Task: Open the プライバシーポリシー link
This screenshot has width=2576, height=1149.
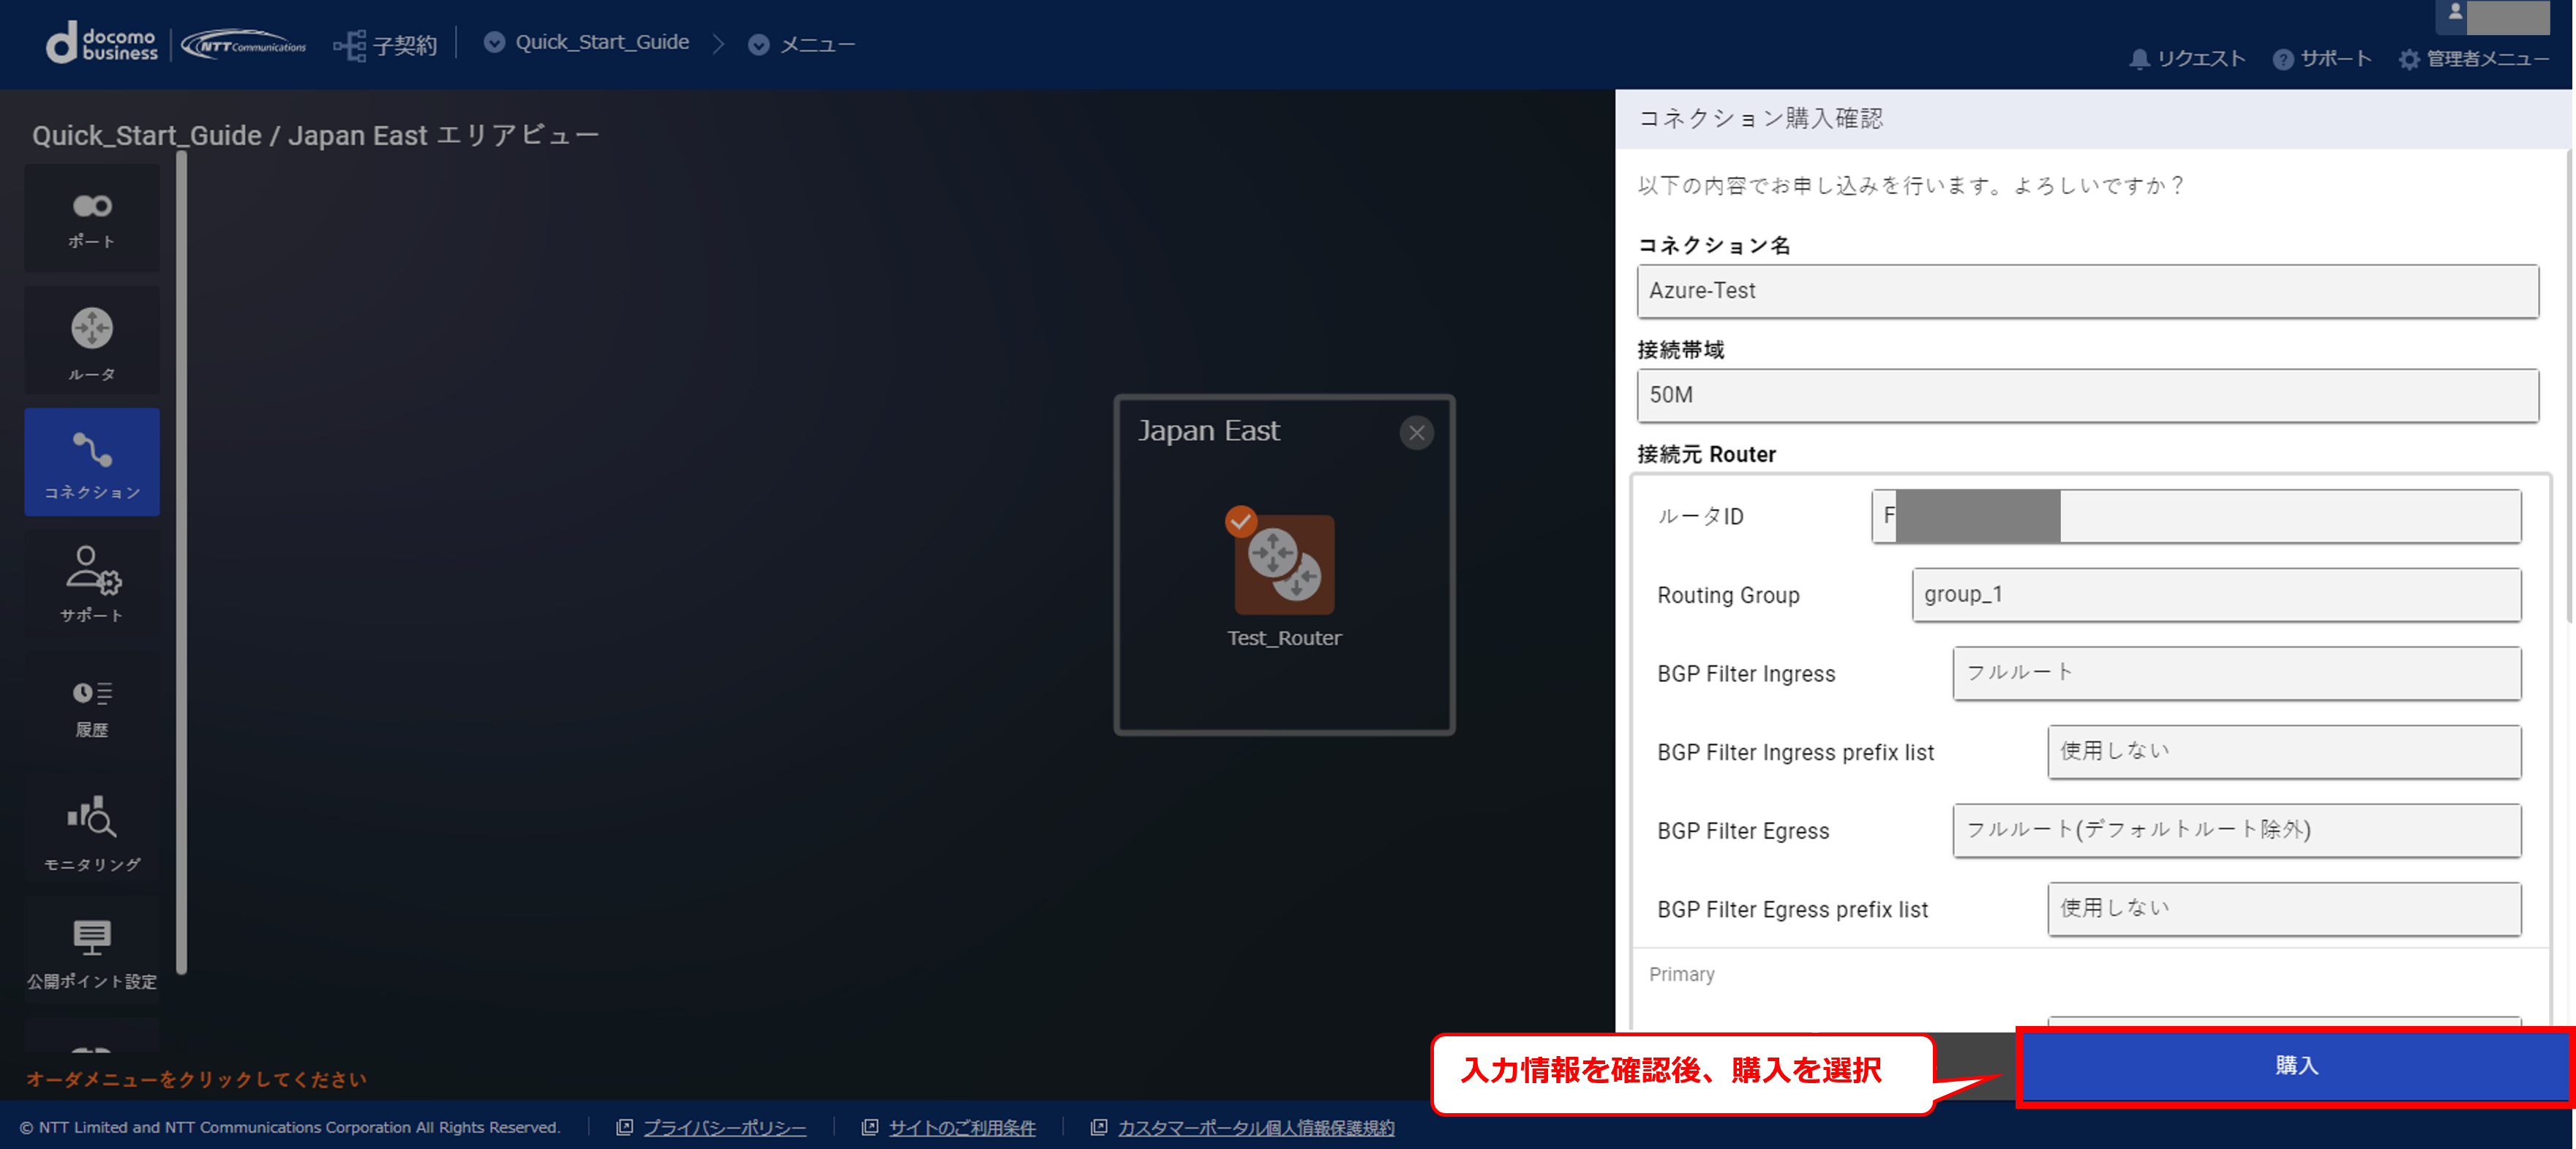Action: click(x=724, y=1127)
